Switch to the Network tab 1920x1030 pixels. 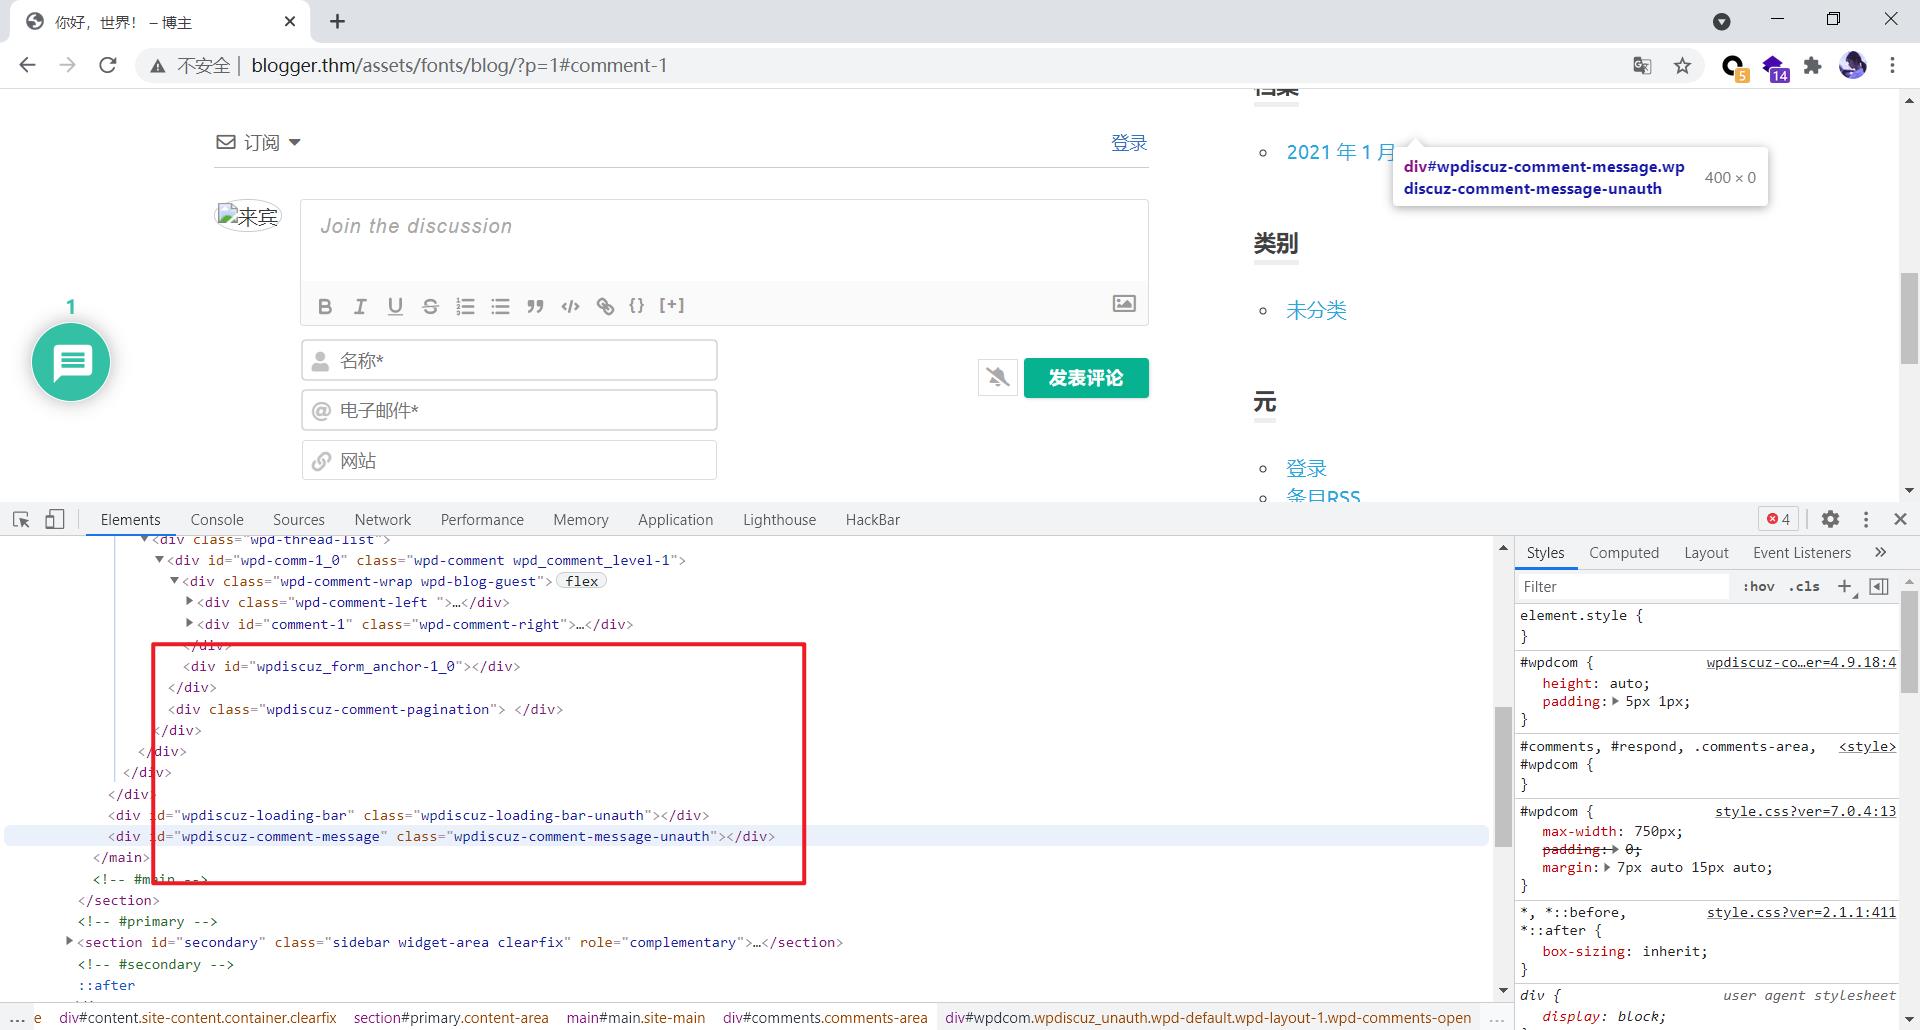click(x=382, y=520)
